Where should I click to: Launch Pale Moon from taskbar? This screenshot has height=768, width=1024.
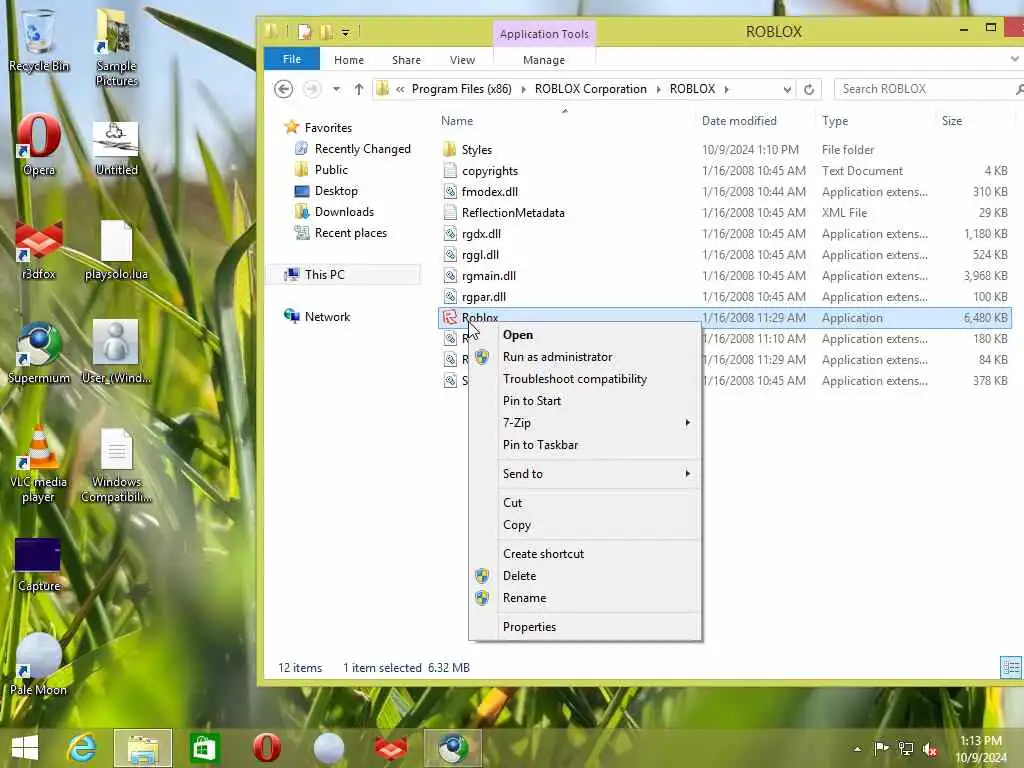(x=328, y=748)
